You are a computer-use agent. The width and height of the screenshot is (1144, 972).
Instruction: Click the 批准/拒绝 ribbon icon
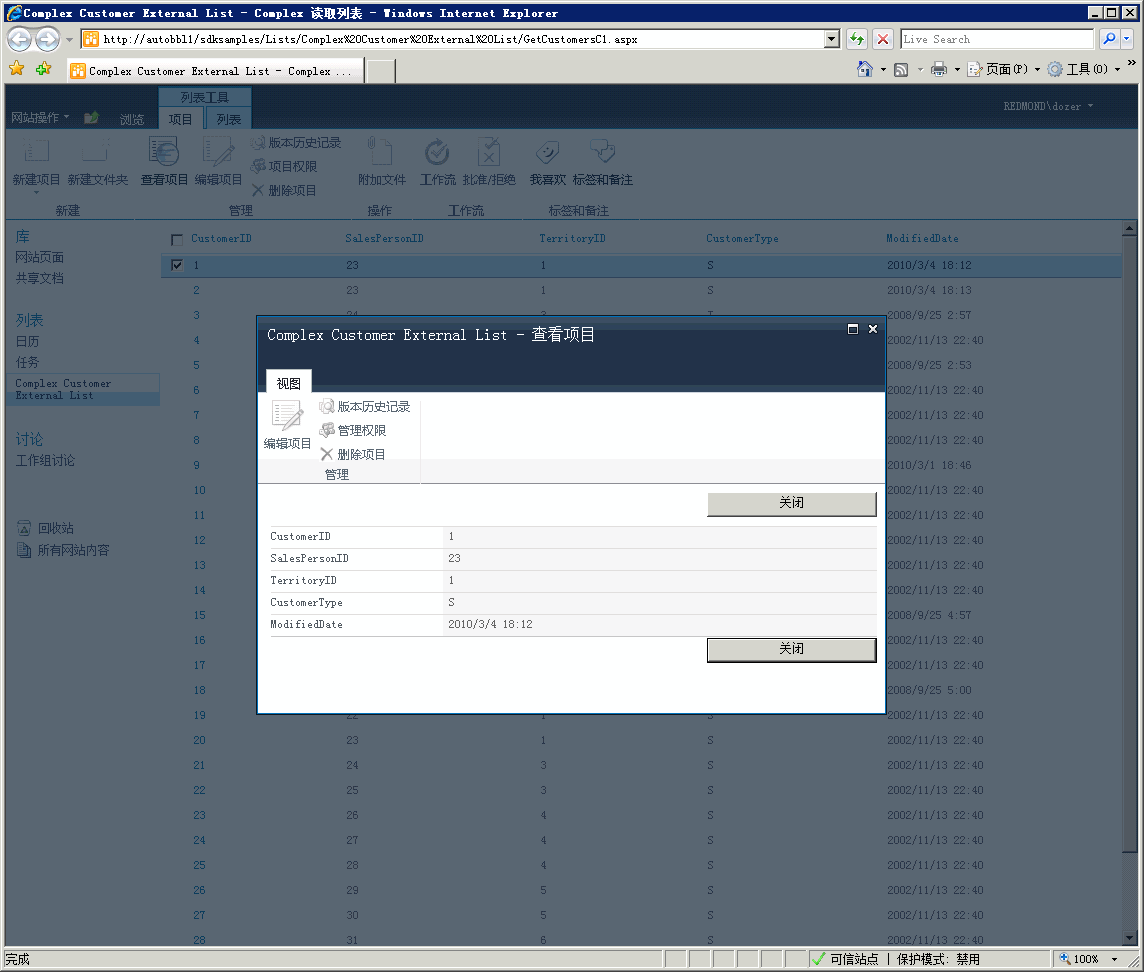click(489, 152)
